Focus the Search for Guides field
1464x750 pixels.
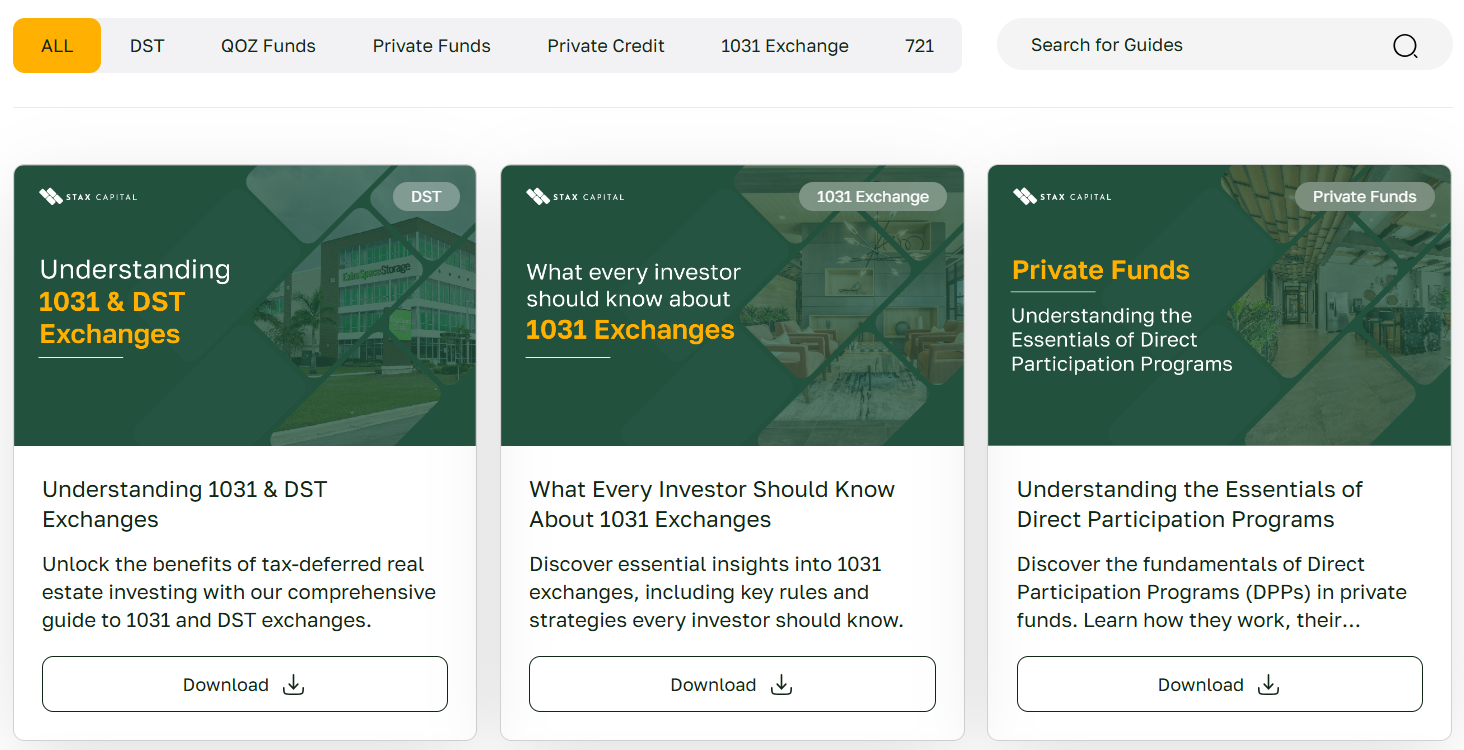pos(1190,46)
